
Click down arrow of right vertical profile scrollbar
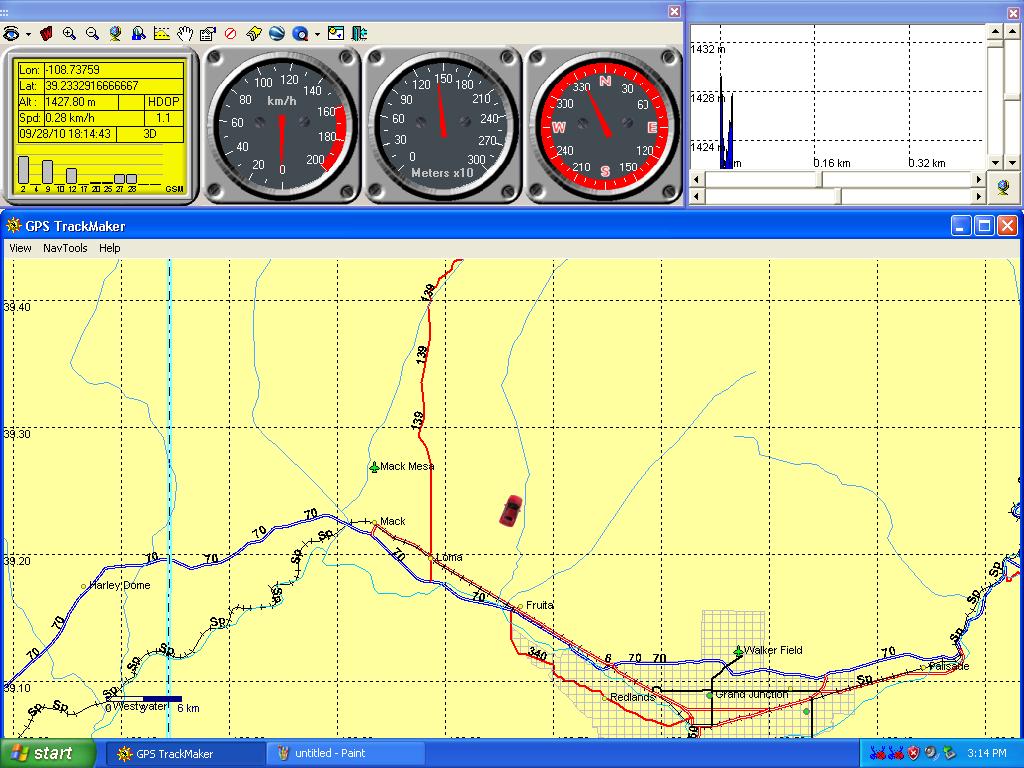pyautogui.click(x=1012, y=163)
